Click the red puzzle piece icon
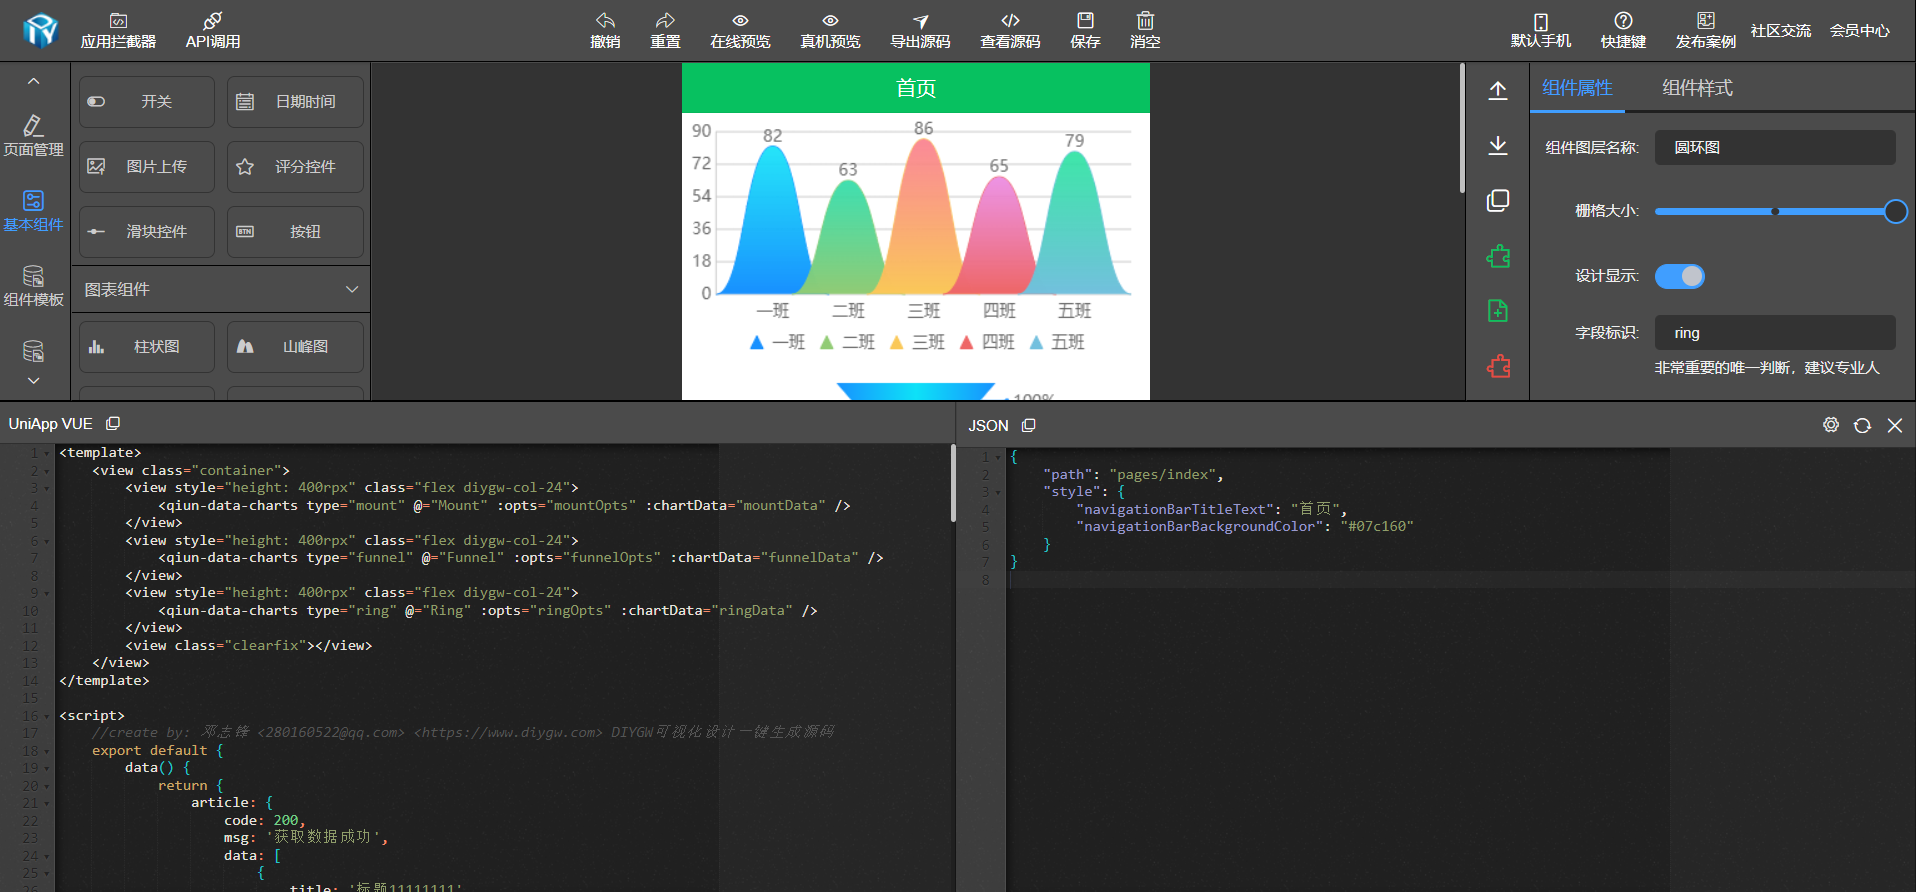Image resolution: width=1916 pixels, height=892 pixels. click(x=1498, y=366)
